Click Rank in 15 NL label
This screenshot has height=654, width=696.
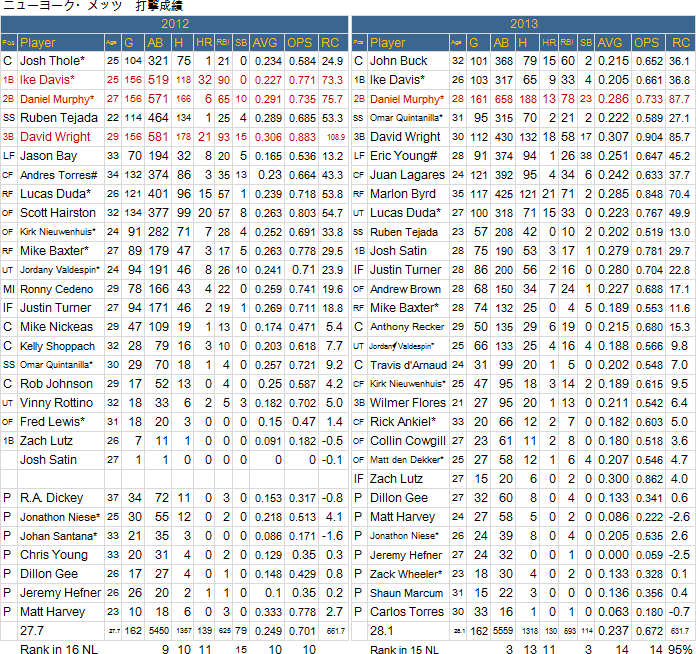click(x=404, y=649)
